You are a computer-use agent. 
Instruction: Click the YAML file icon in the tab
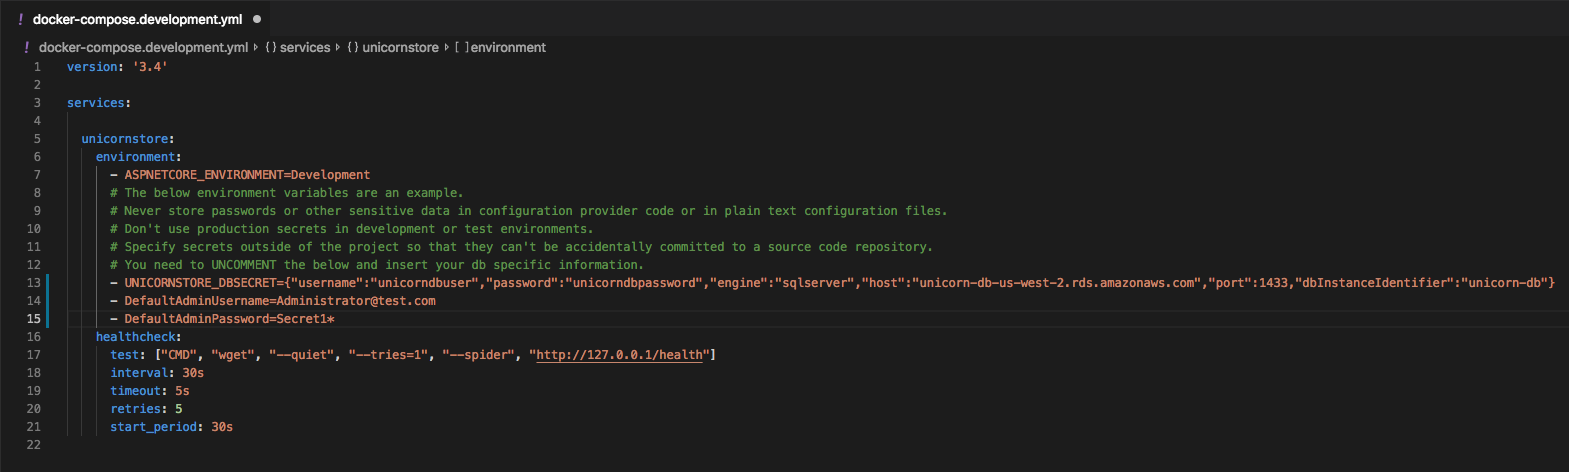(x=21, y=19)
